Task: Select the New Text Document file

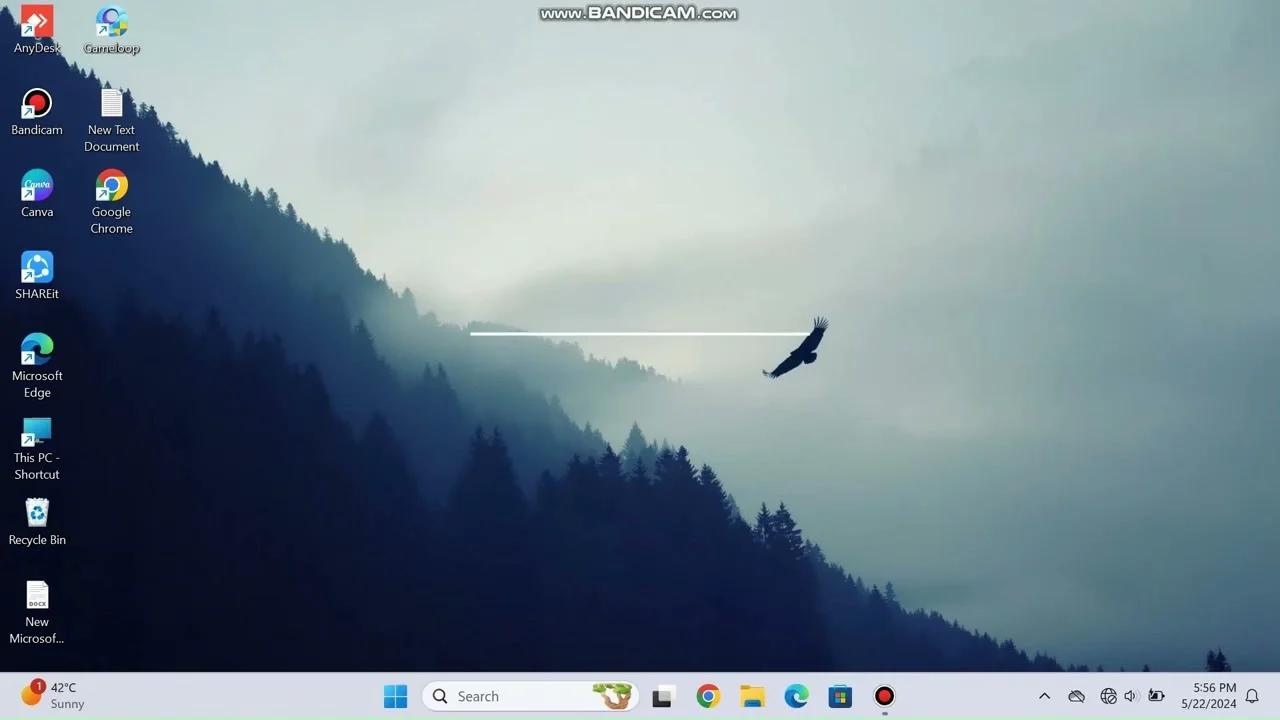Action: pyautogui.click(x=111, y=104)
